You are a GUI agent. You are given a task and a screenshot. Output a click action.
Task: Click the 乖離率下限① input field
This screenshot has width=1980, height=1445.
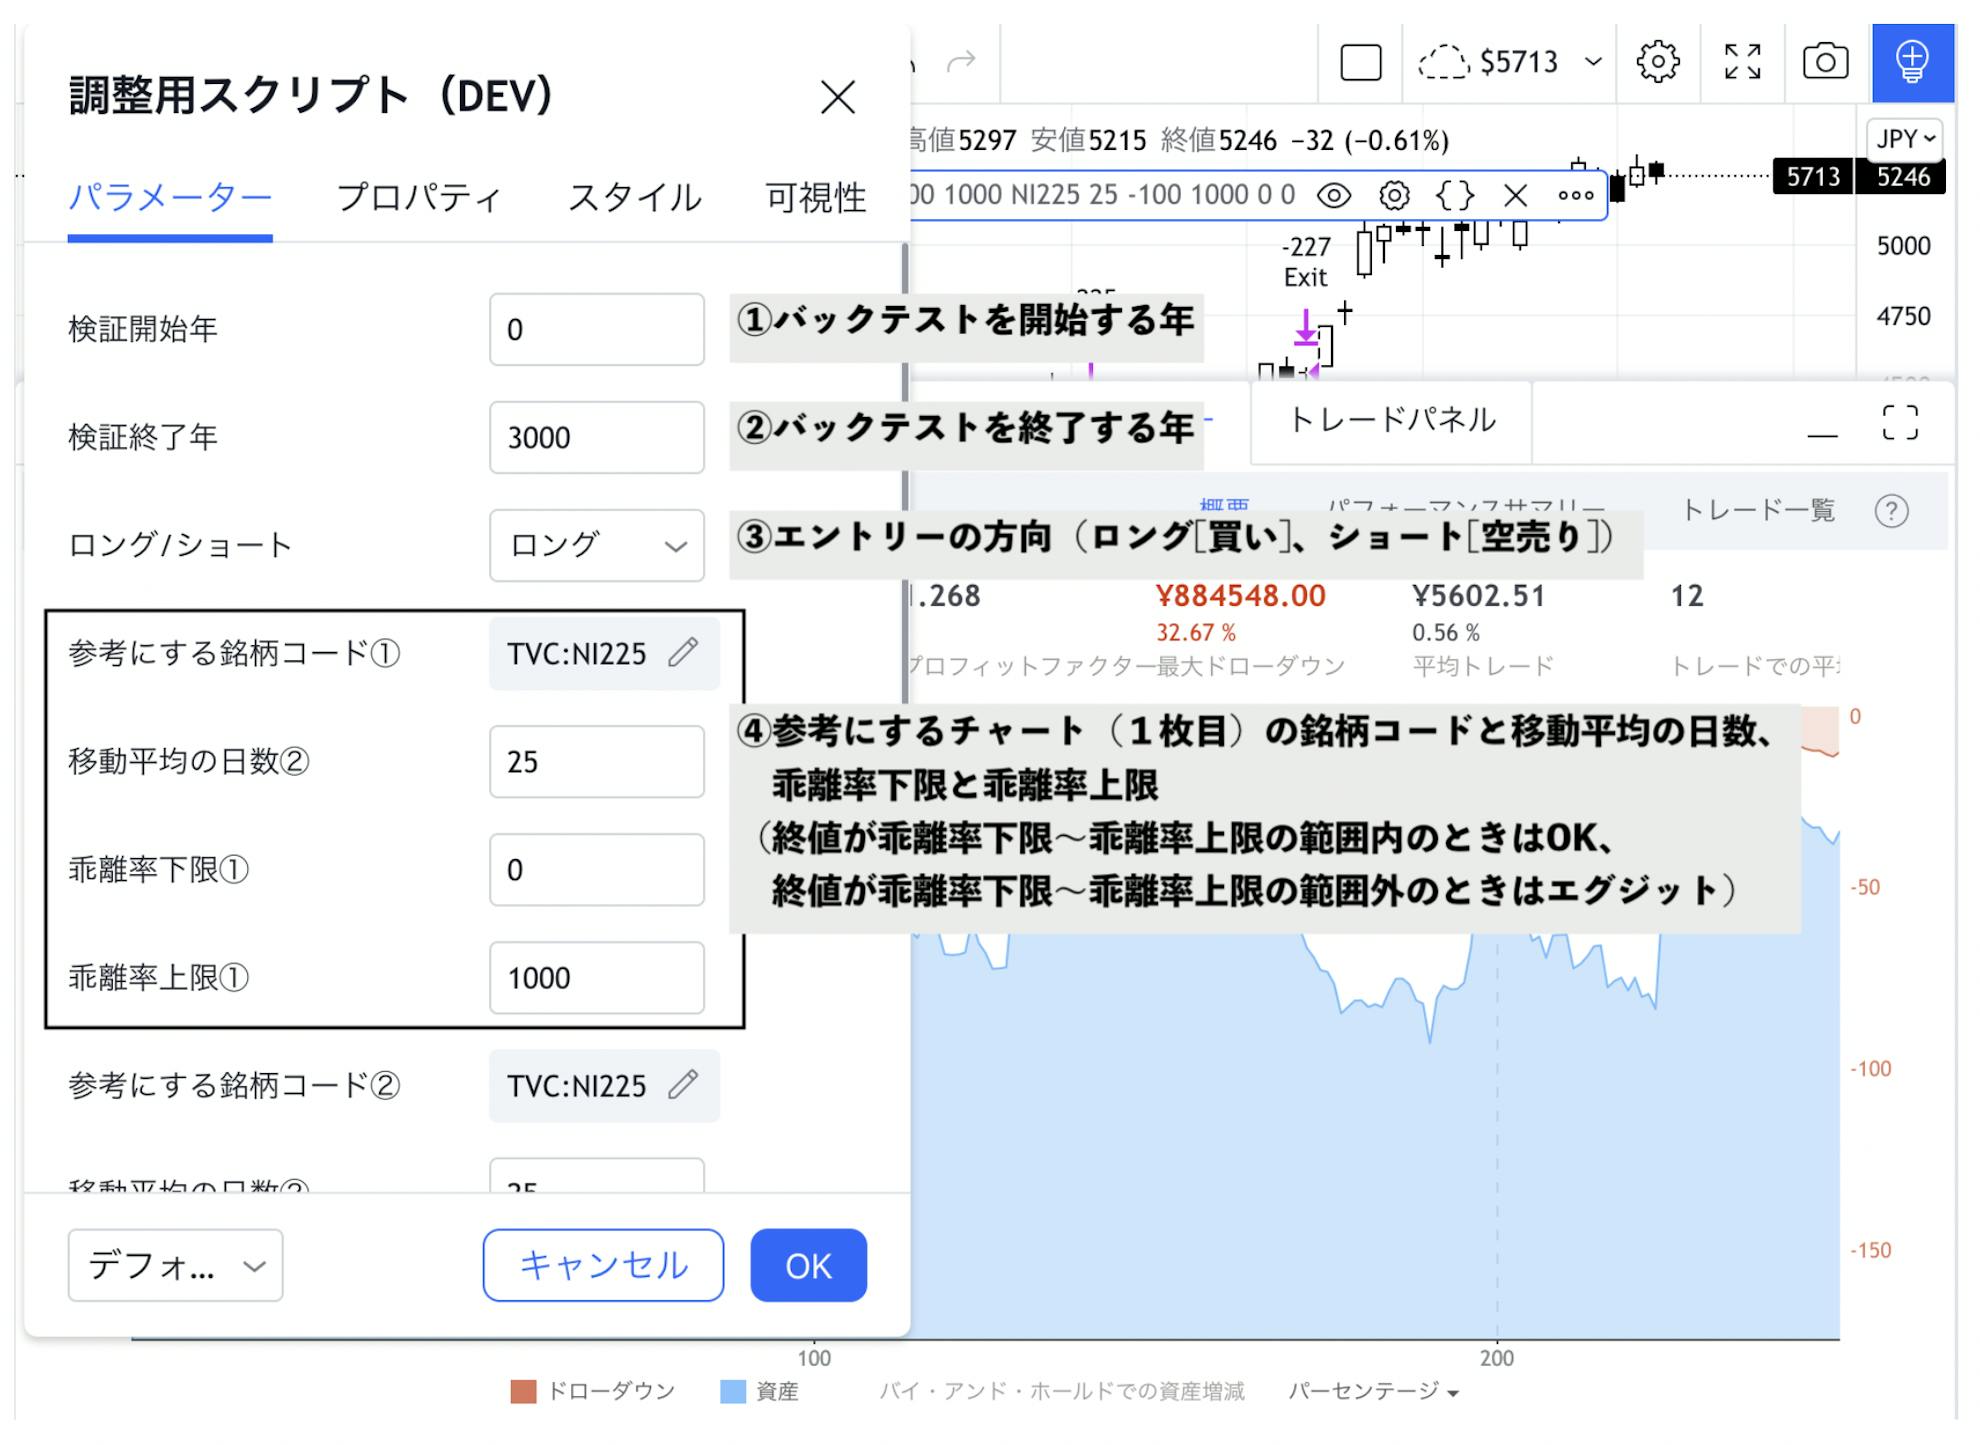tap(597, 869)
